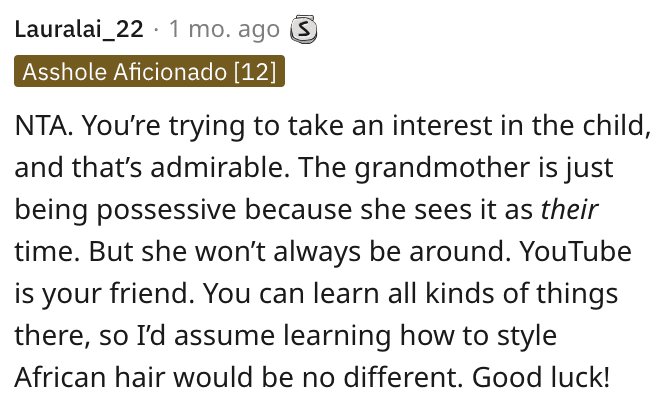Click the word 'possessive' in the comment

pyautogui.click(x=167, y=210)
